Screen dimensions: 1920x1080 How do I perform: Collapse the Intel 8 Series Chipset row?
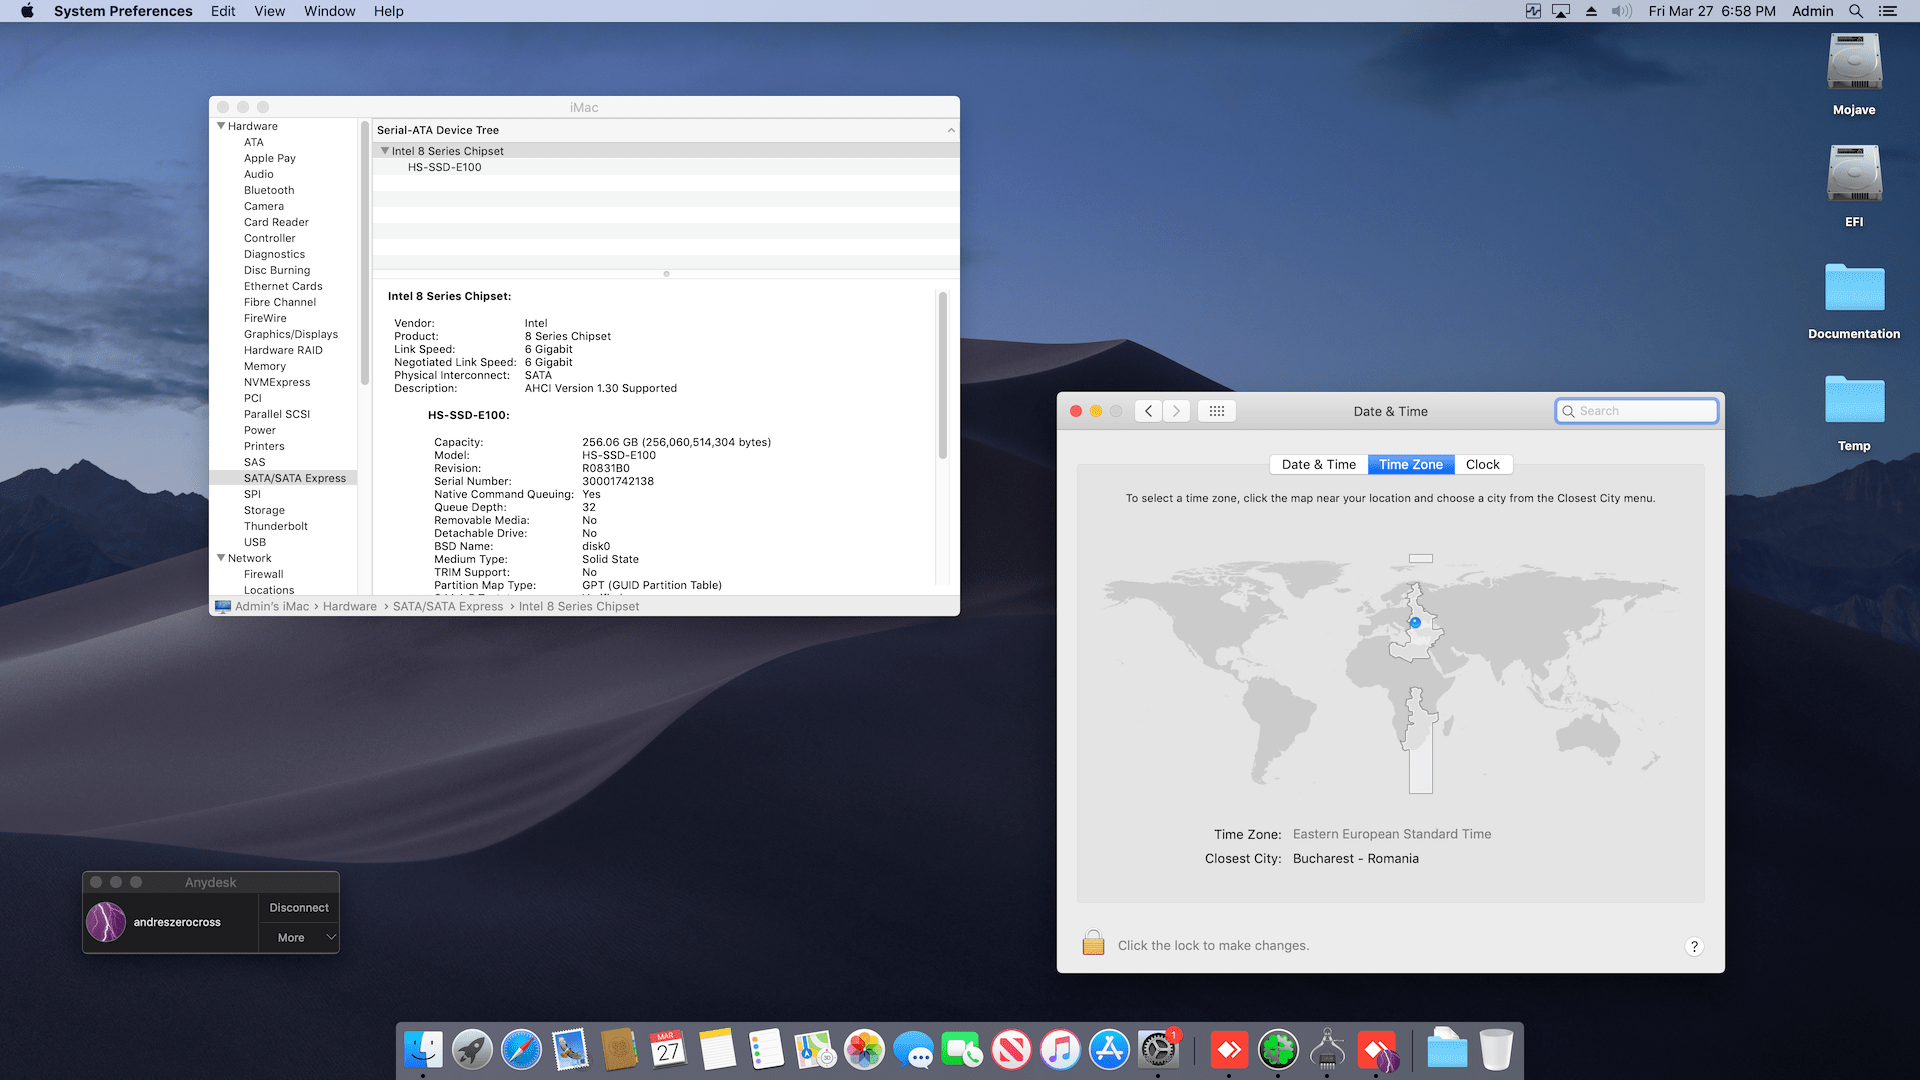[x=385, y=151]
